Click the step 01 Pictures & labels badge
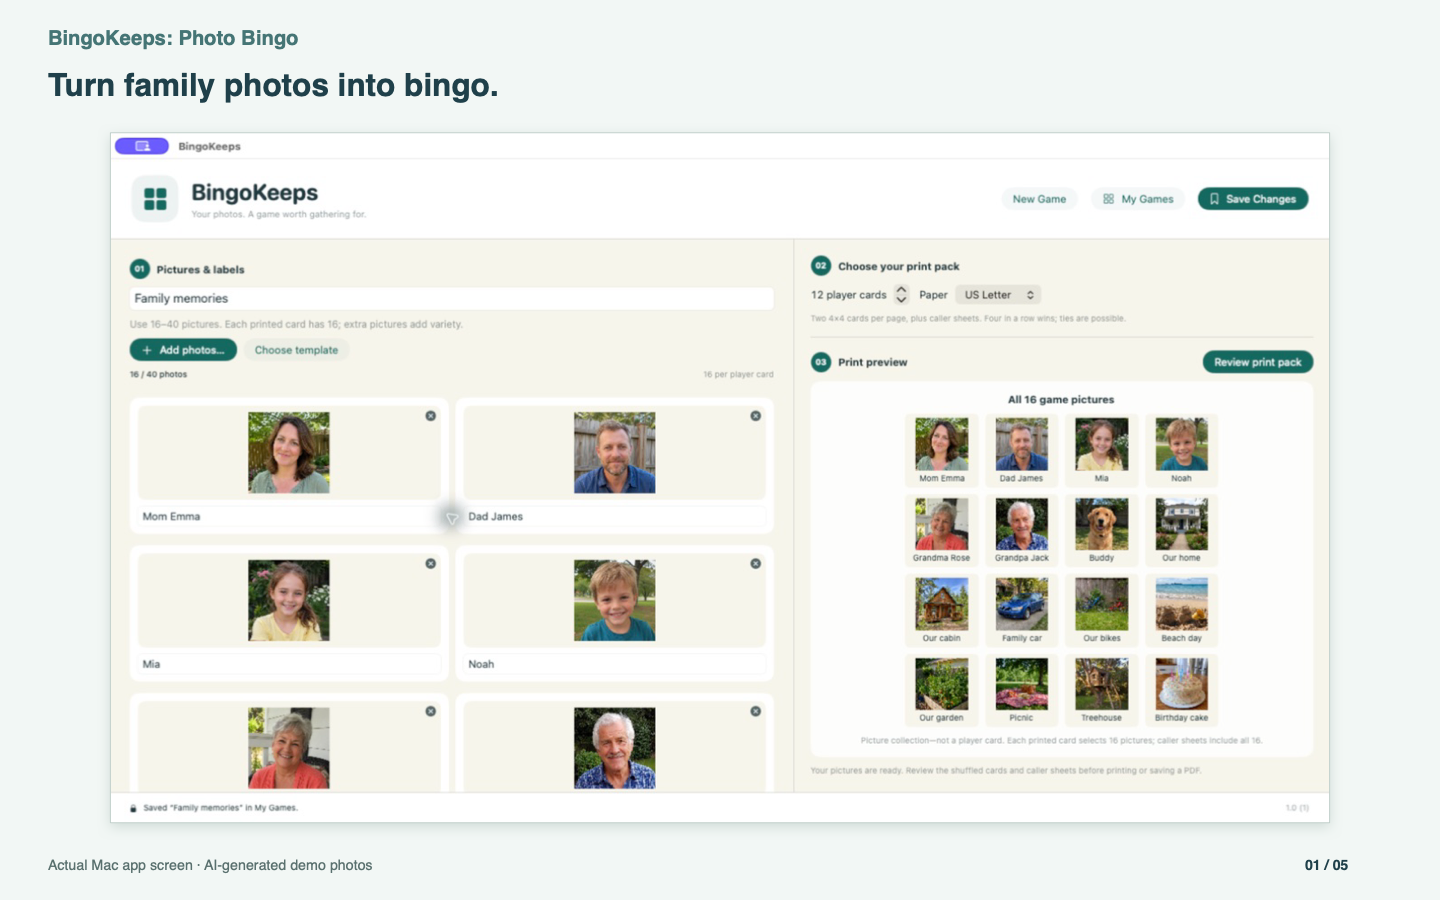Viewport: 1440px width, 900px height. 139,269
